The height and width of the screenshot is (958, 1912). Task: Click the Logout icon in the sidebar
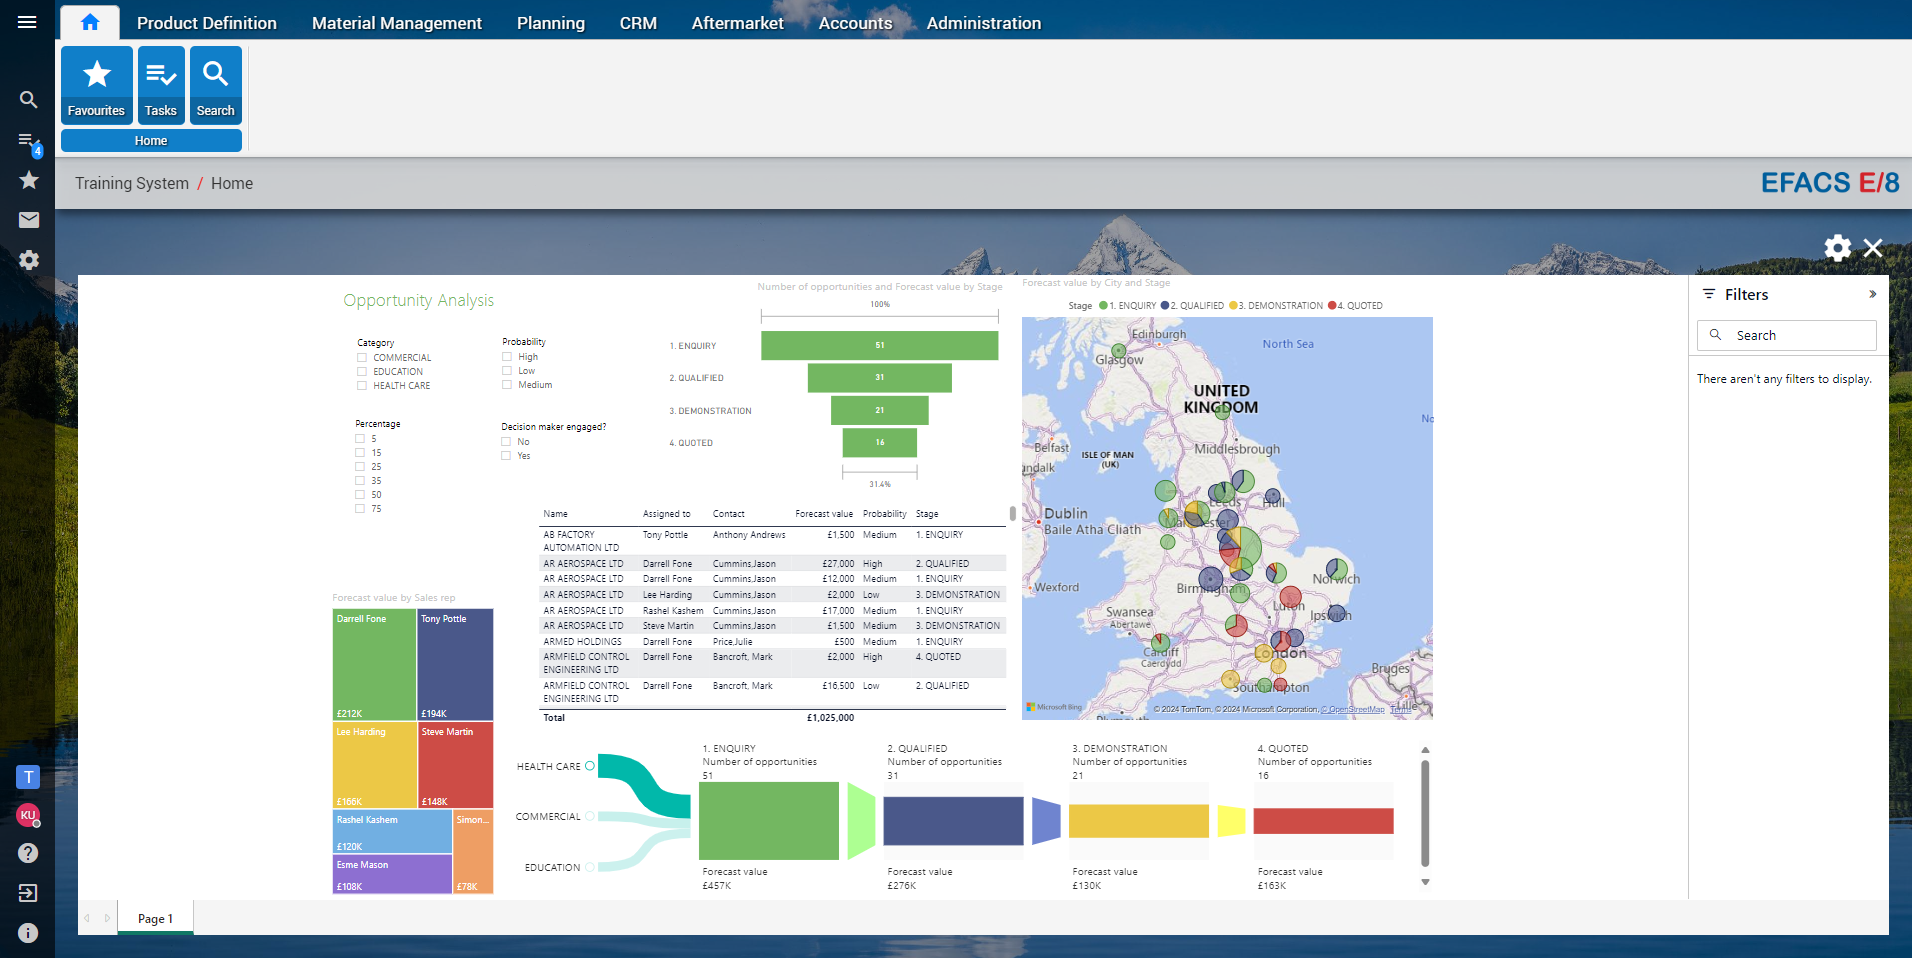27,893
